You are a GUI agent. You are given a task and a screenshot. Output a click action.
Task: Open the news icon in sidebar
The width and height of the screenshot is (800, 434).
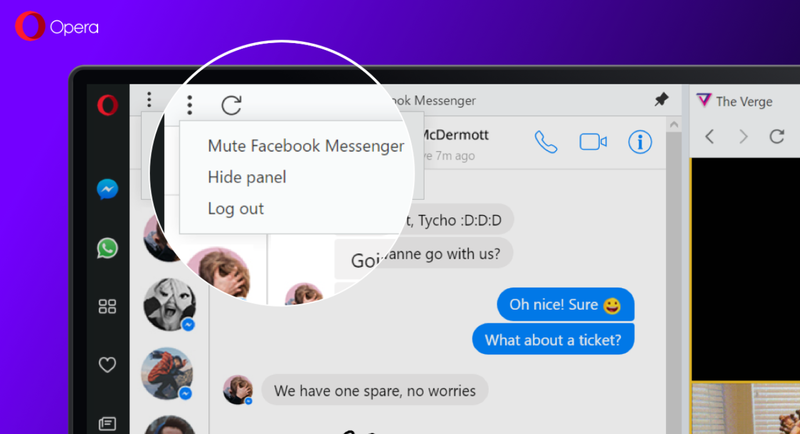point(107,423)
